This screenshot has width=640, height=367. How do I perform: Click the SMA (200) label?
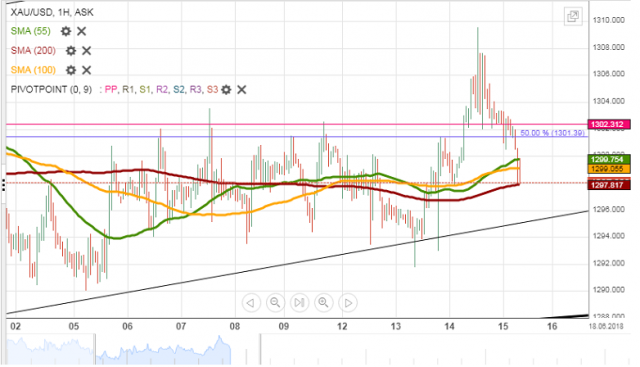(33, 51)
